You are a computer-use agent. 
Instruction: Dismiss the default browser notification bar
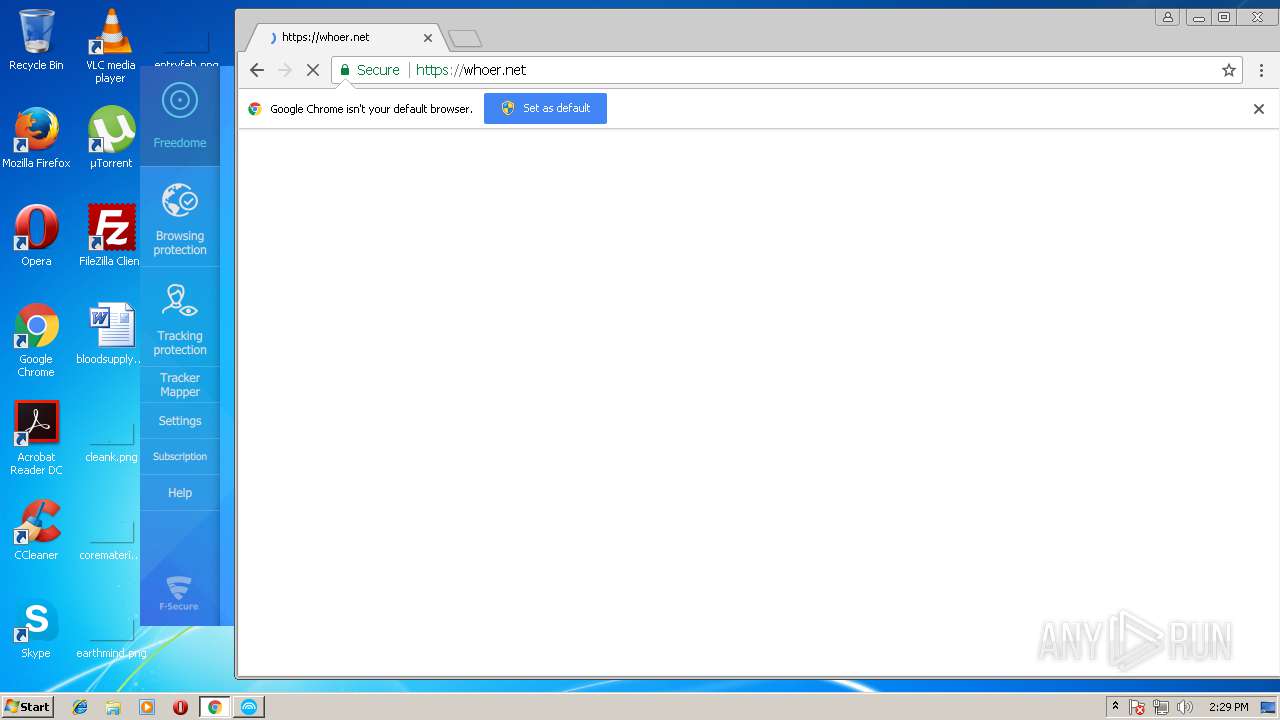click(1259, 109)
